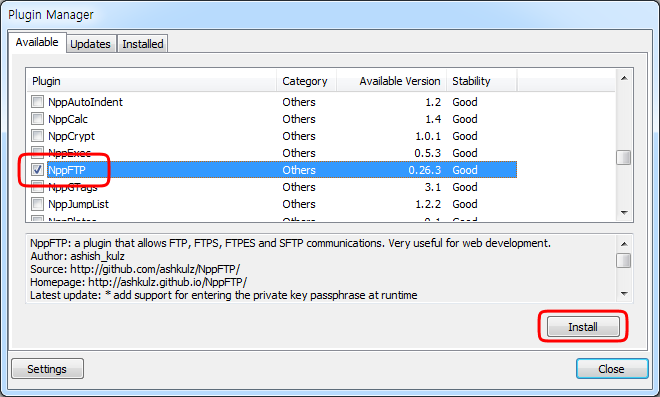Open the Available tab
This screenshot has width=660, height=397.
37,42
